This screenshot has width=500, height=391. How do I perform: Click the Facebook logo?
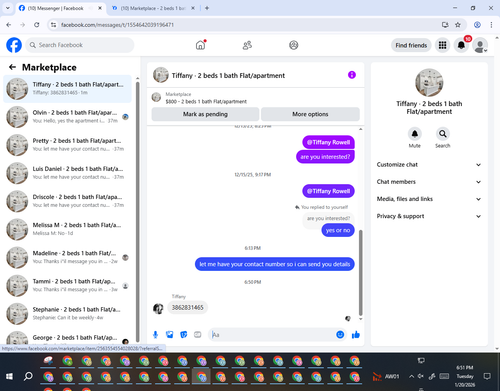click(14, 45)
